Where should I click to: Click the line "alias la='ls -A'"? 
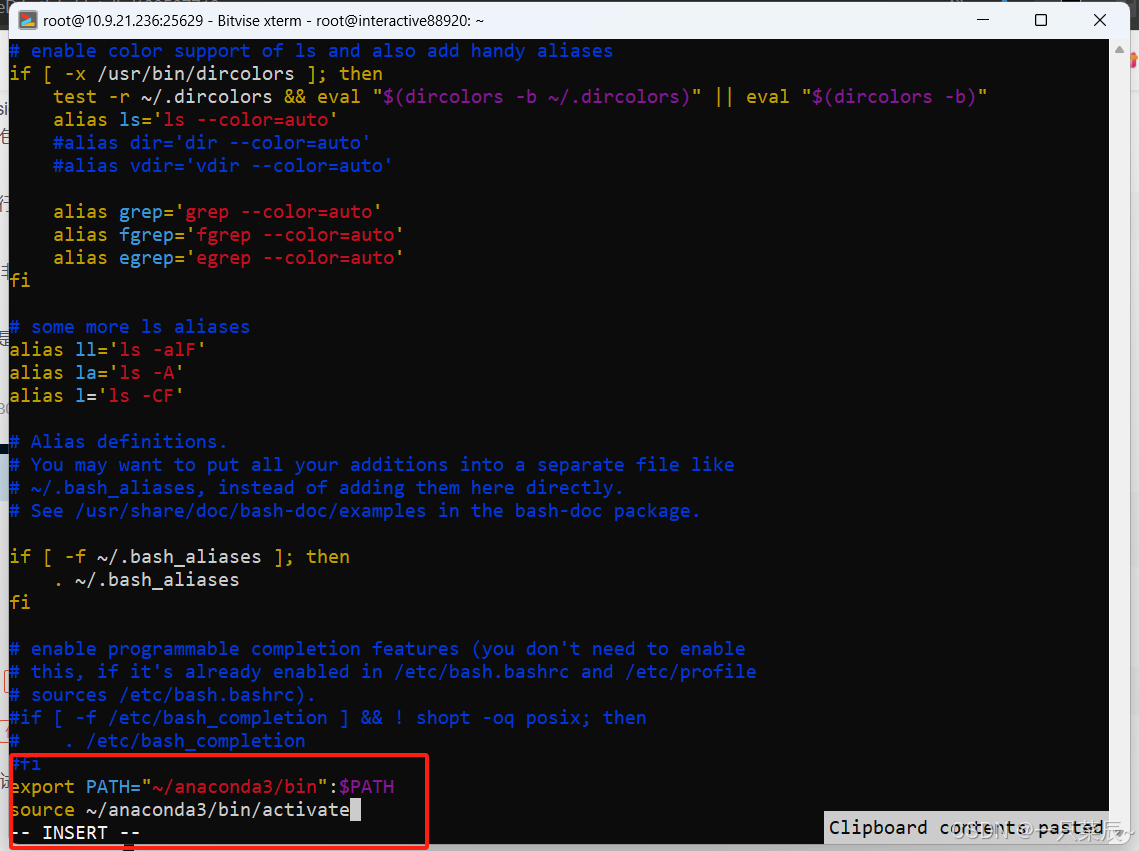pyautogui.click(x=97, y=372)
